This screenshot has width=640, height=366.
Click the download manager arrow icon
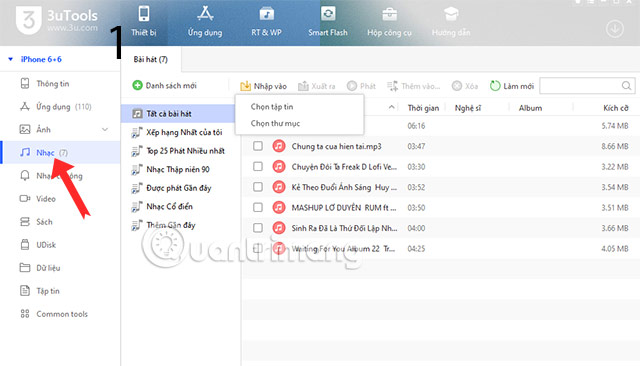coord(614,29)
